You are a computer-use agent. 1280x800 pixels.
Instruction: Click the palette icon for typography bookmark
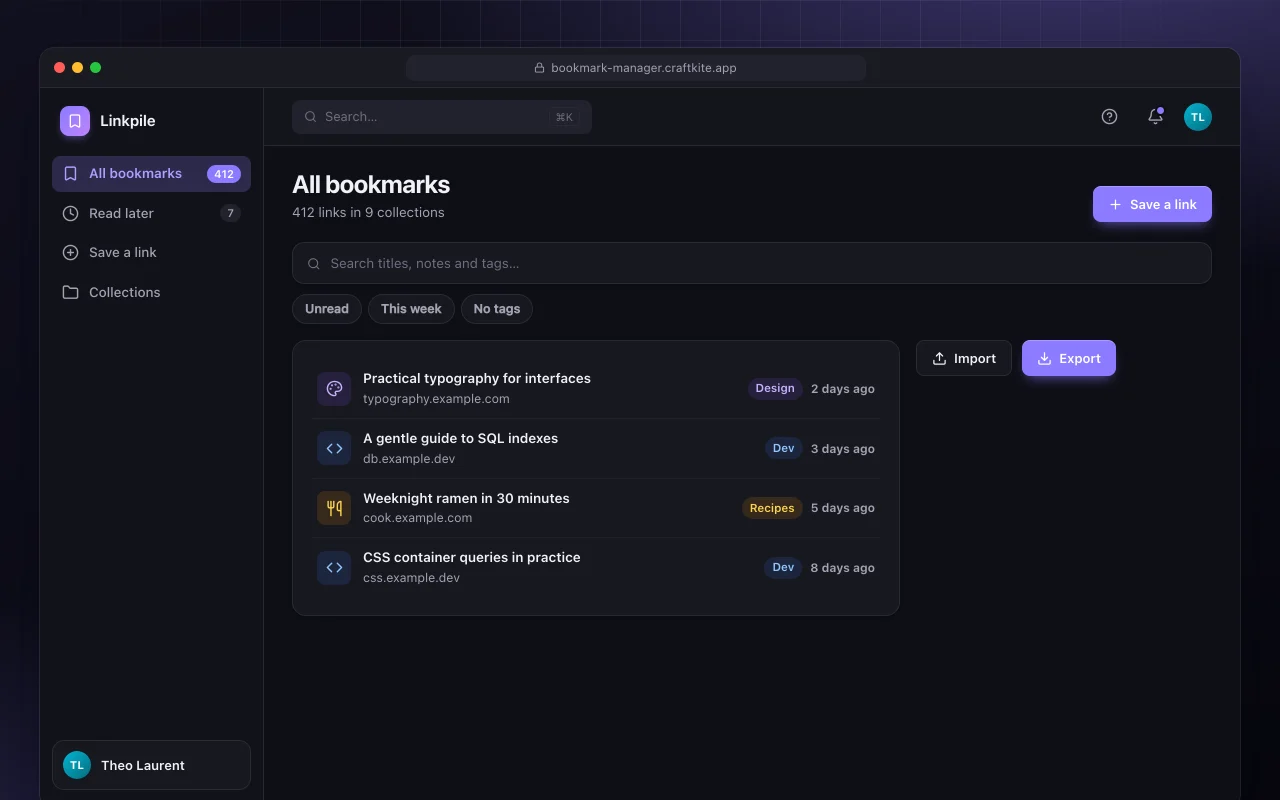click(x=334, y=389)
